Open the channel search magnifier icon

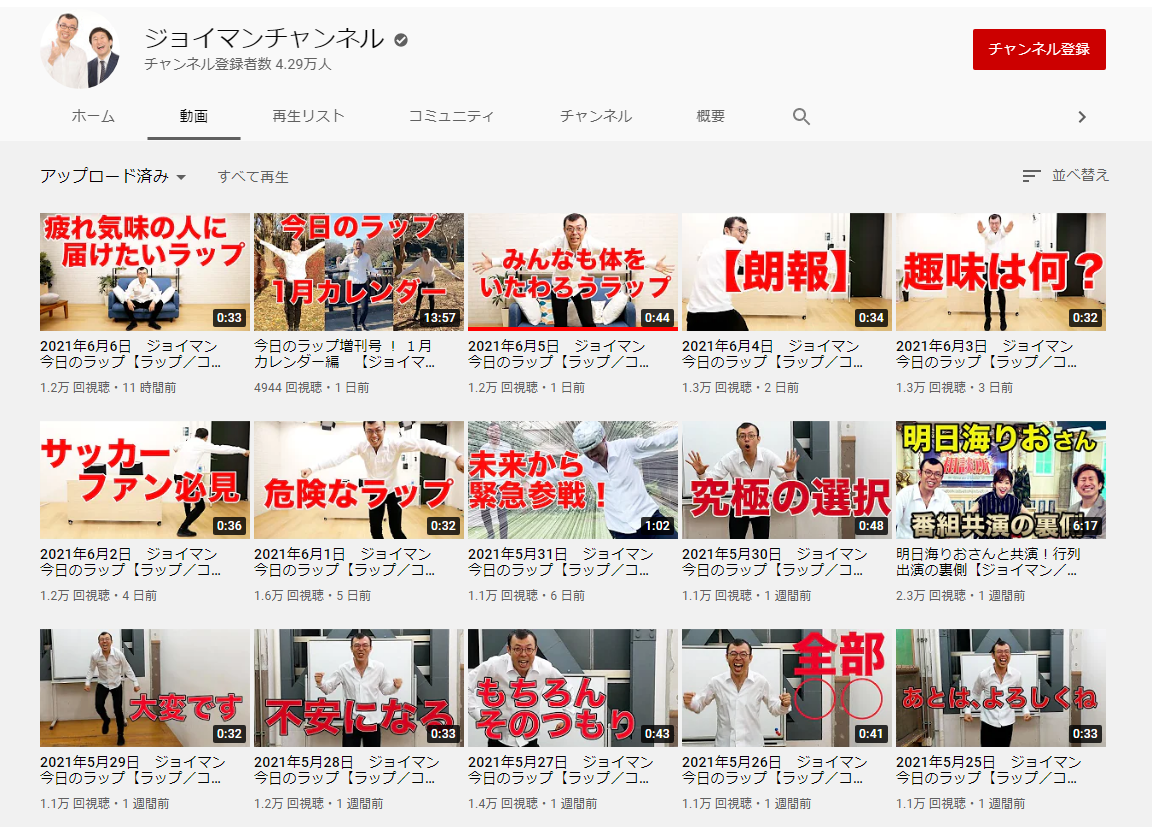[801, 117]
